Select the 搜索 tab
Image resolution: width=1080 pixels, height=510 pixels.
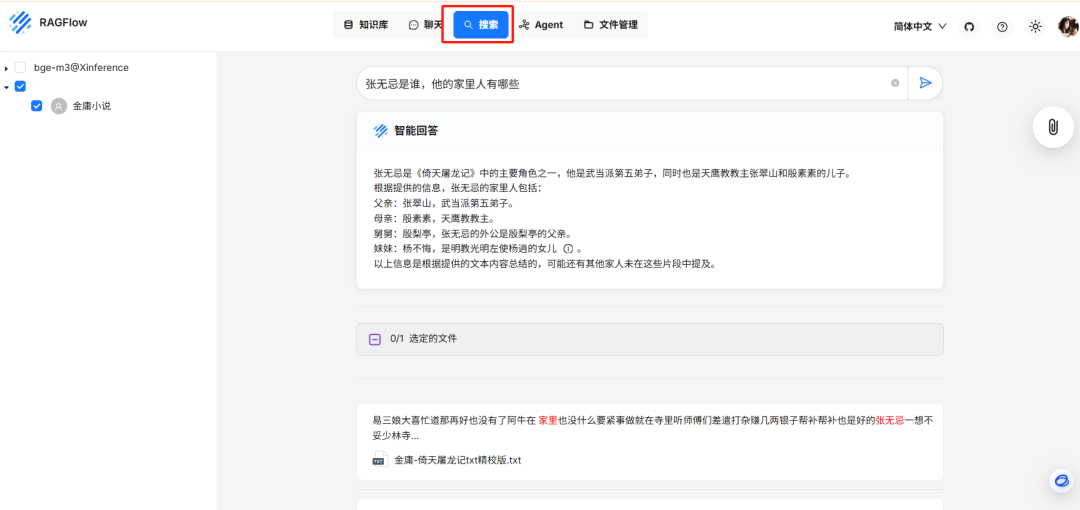tap(481, 25)
